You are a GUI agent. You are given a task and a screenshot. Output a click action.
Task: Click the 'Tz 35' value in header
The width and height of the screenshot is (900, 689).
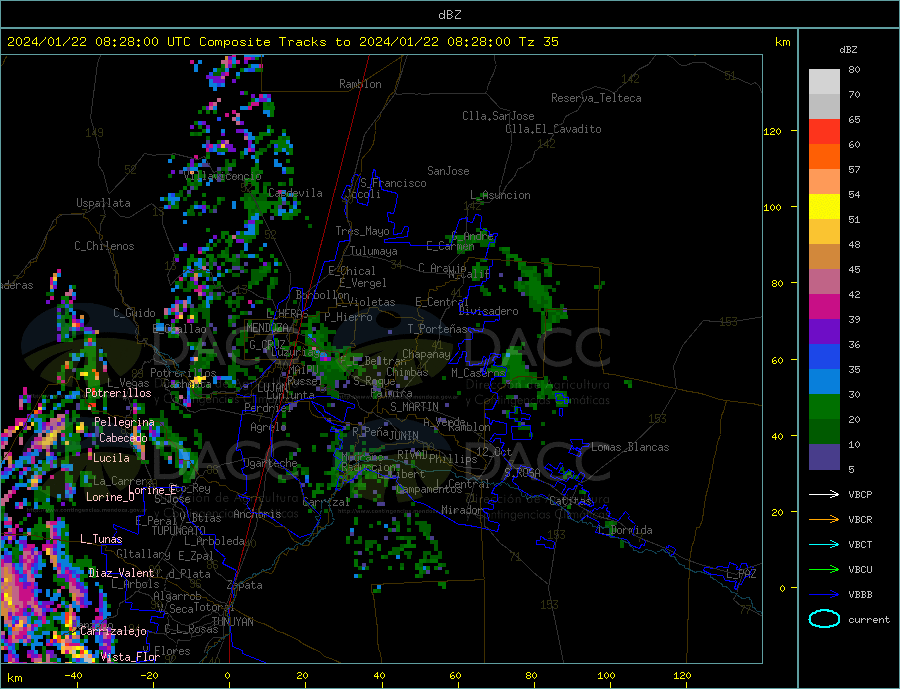point(538,42)
